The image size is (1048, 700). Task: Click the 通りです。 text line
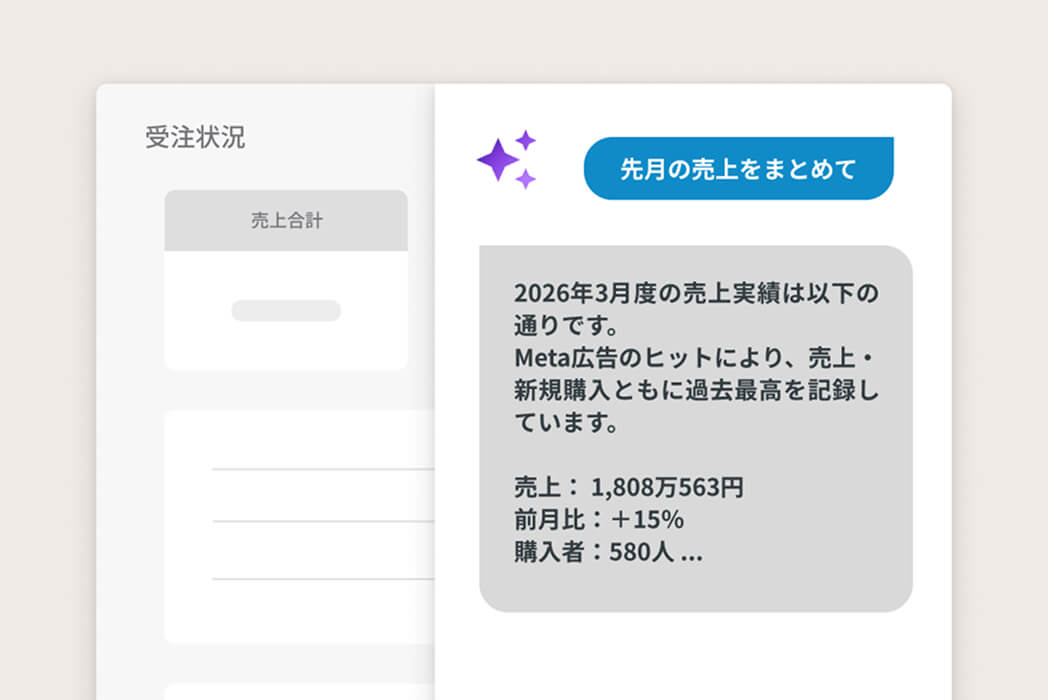566,326
